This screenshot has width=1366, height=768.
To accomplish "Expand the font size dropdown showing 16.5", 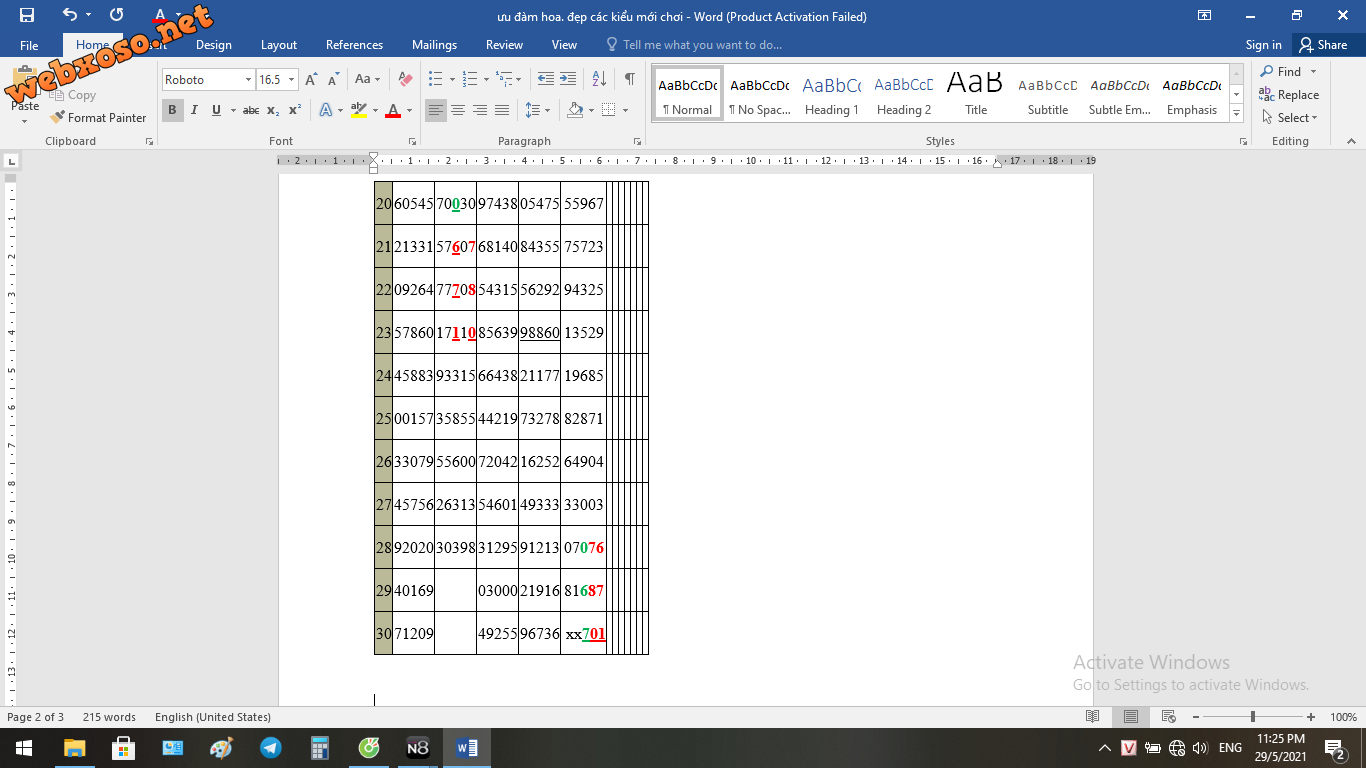I will [292, 80].
